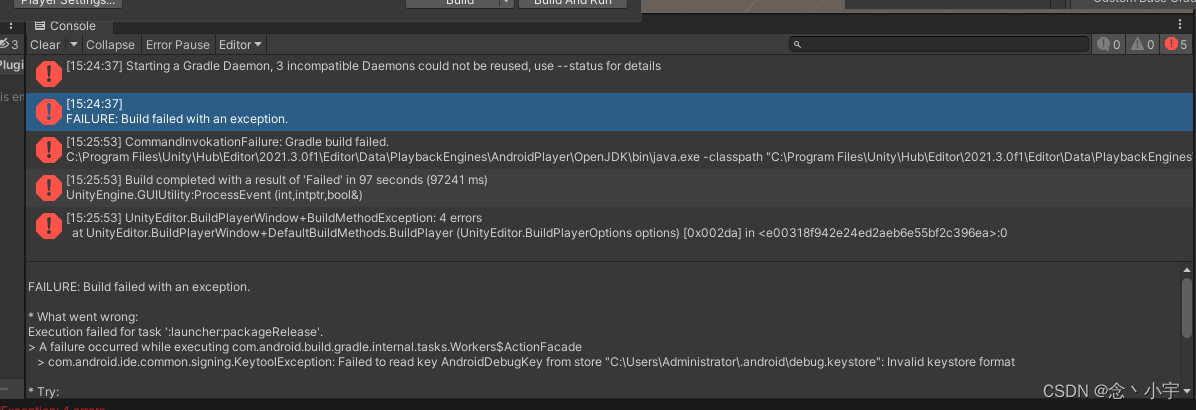Toggle error messages filter showing 5
Image resolution: width=1196 pixels, height=410 pixels.
[x=1175, y=45]
